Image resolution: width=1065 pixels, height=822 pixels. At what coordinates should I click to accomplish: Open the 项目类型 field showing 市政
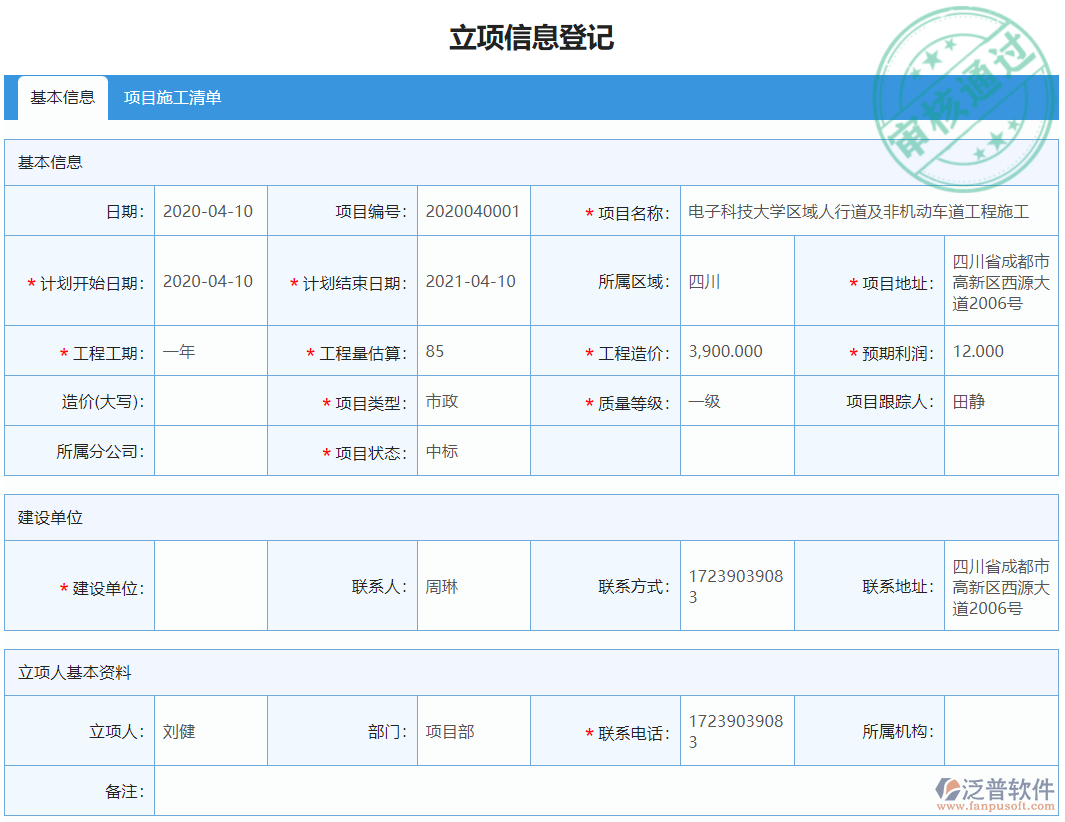tap(473, 401)
